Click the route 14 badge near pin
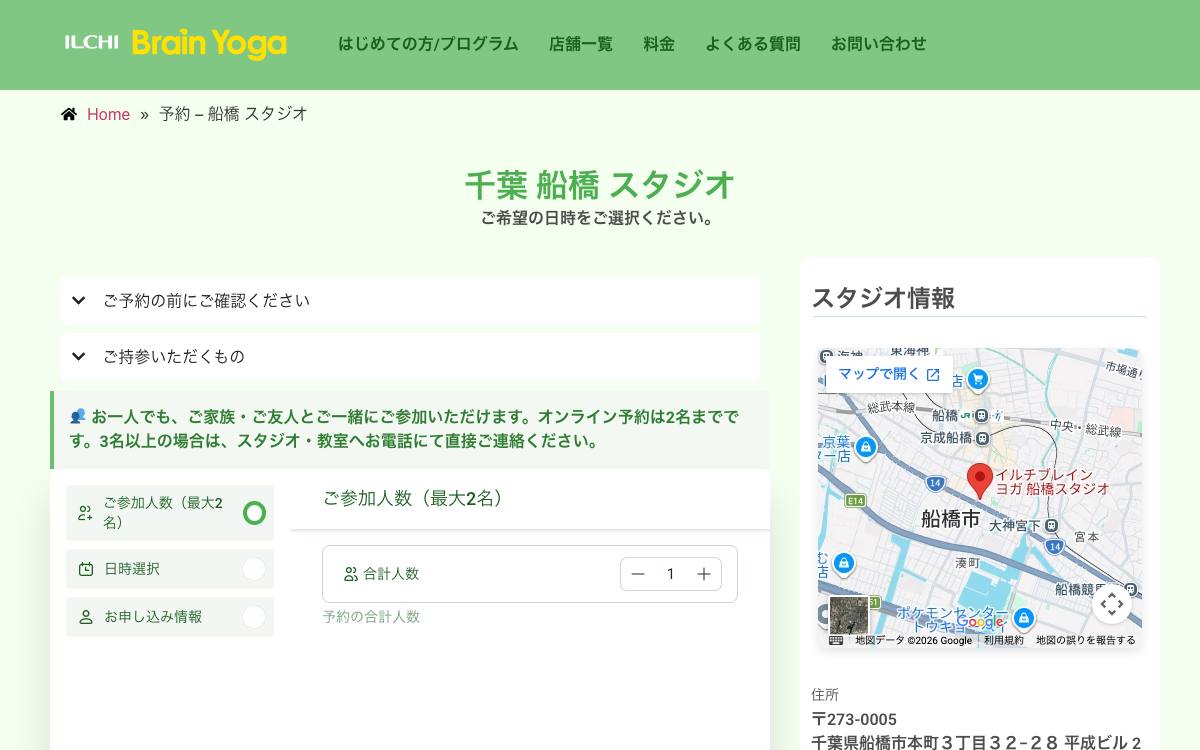 click(x=935, y=483)
